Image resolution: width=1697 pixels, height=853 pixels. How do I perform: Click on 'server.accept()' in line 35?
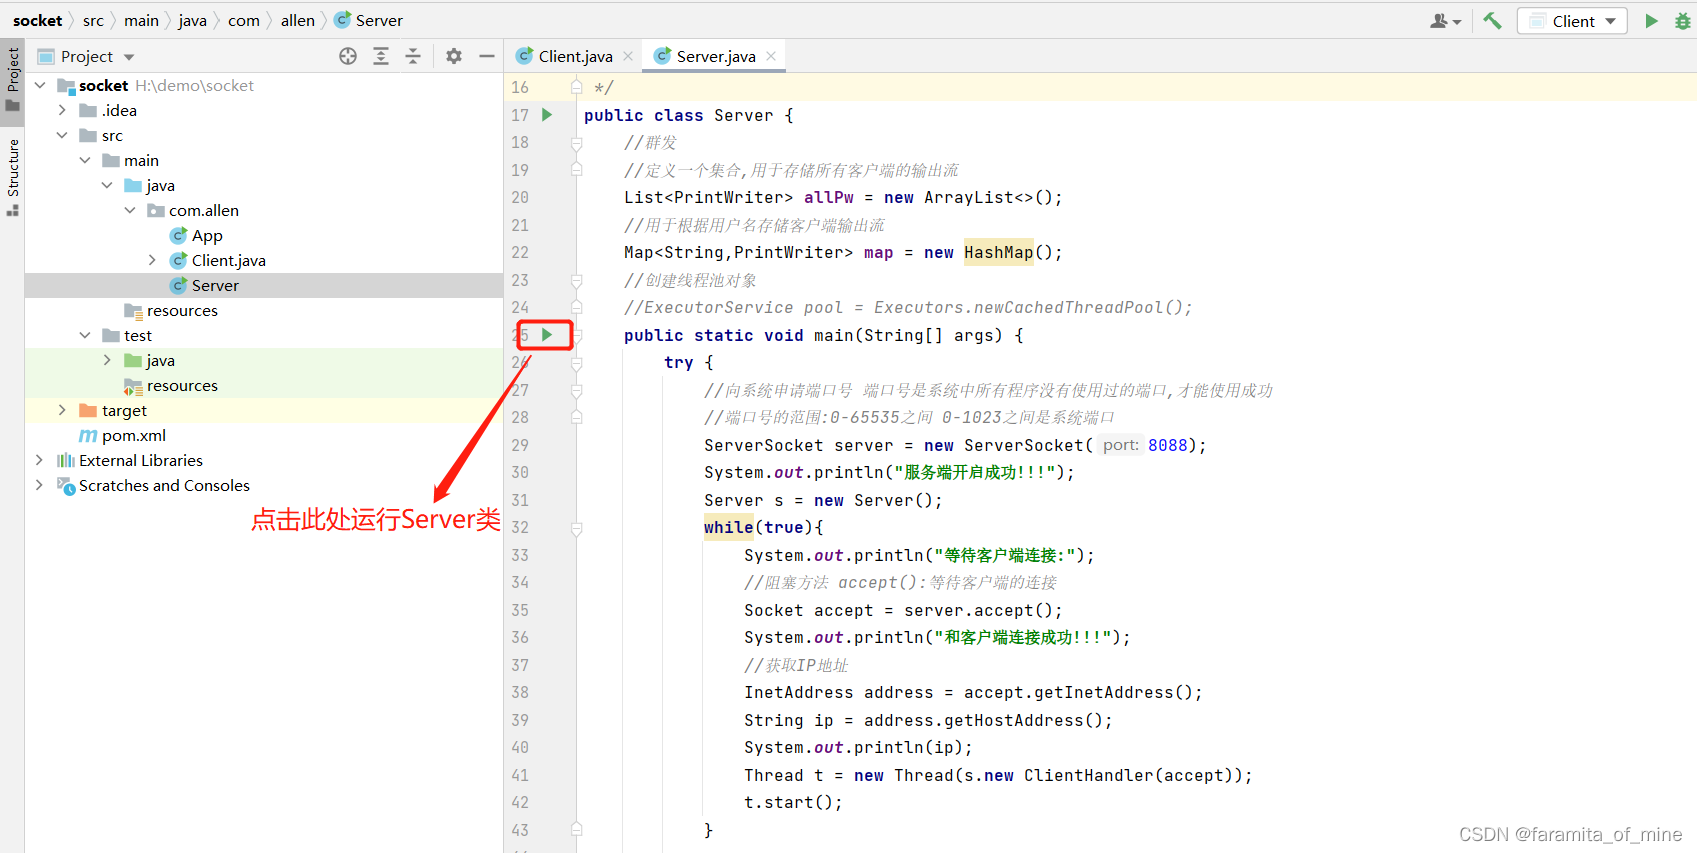(x=978, y=610)
